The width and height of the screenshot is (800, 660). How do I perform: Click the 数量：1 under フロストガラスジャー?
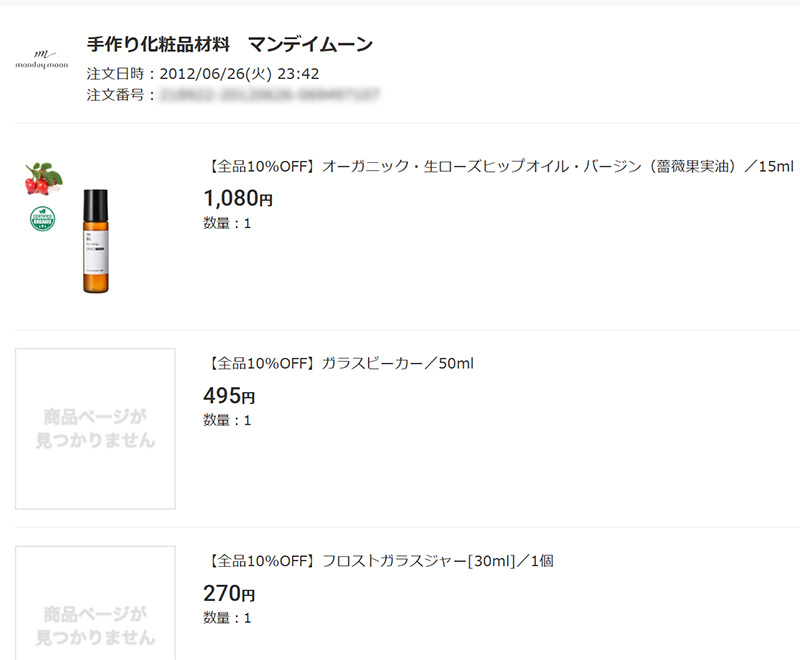click(x=227, y=618)
